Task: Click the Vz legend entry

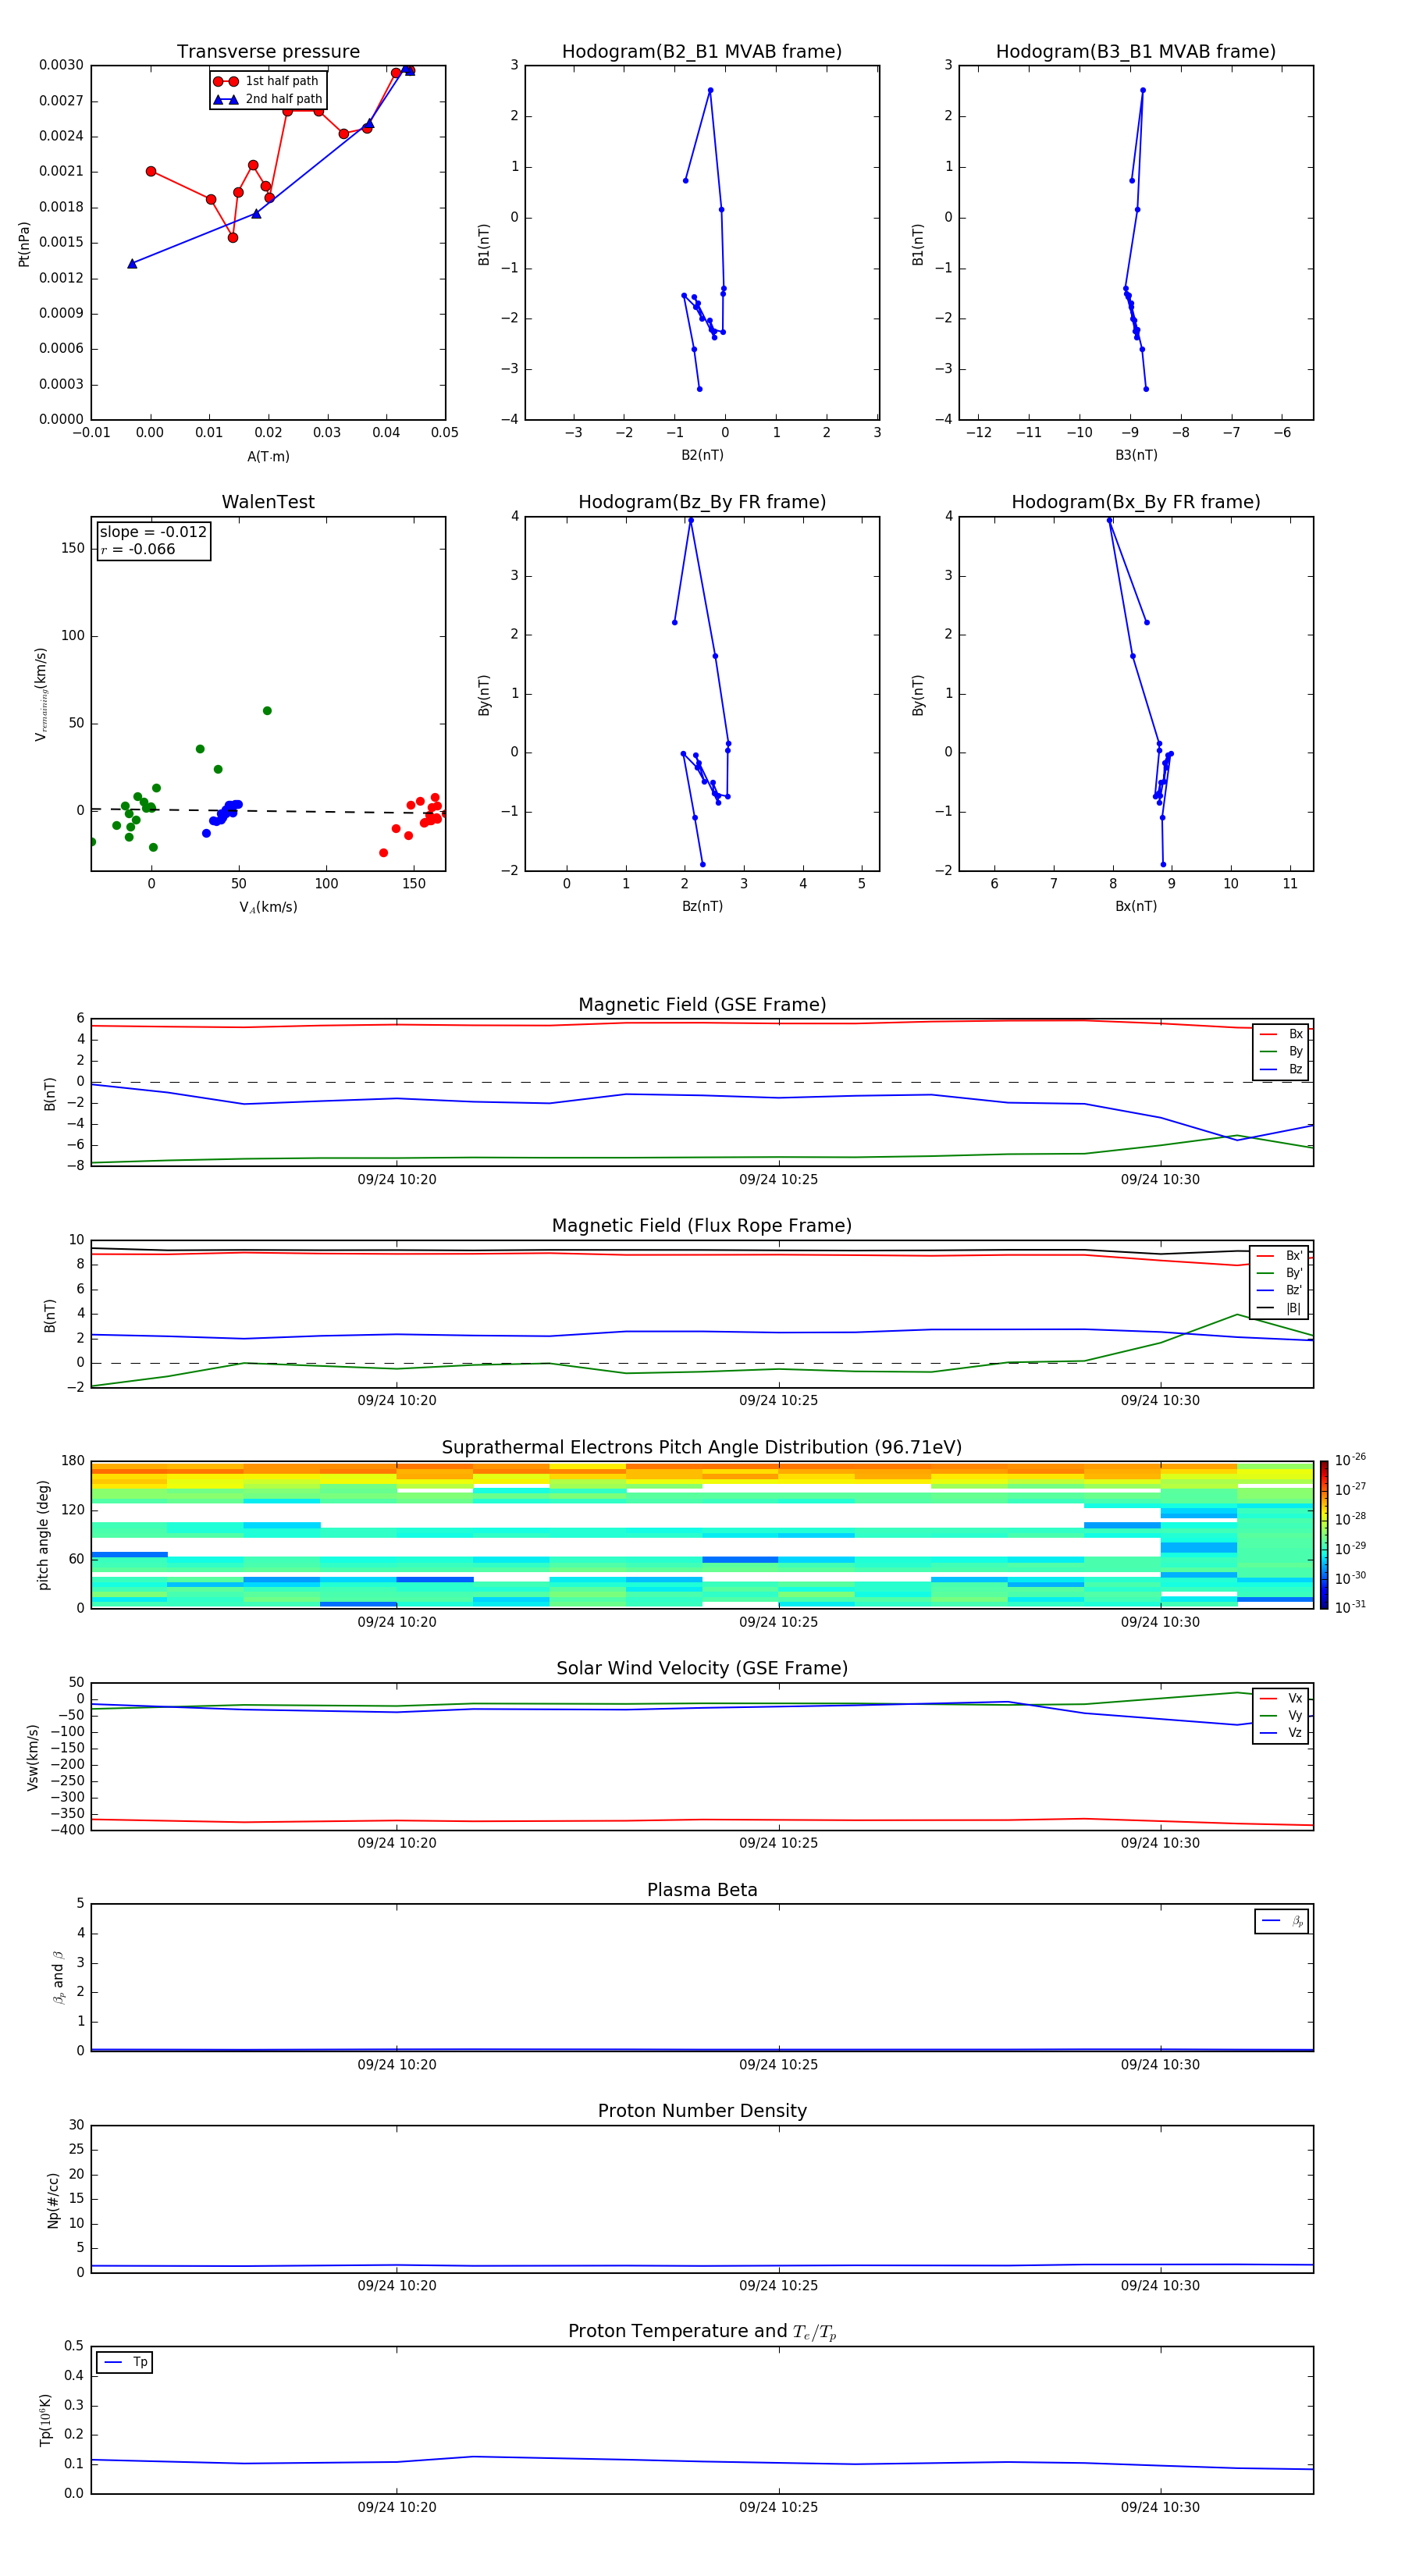Action: (1281, 1733)
